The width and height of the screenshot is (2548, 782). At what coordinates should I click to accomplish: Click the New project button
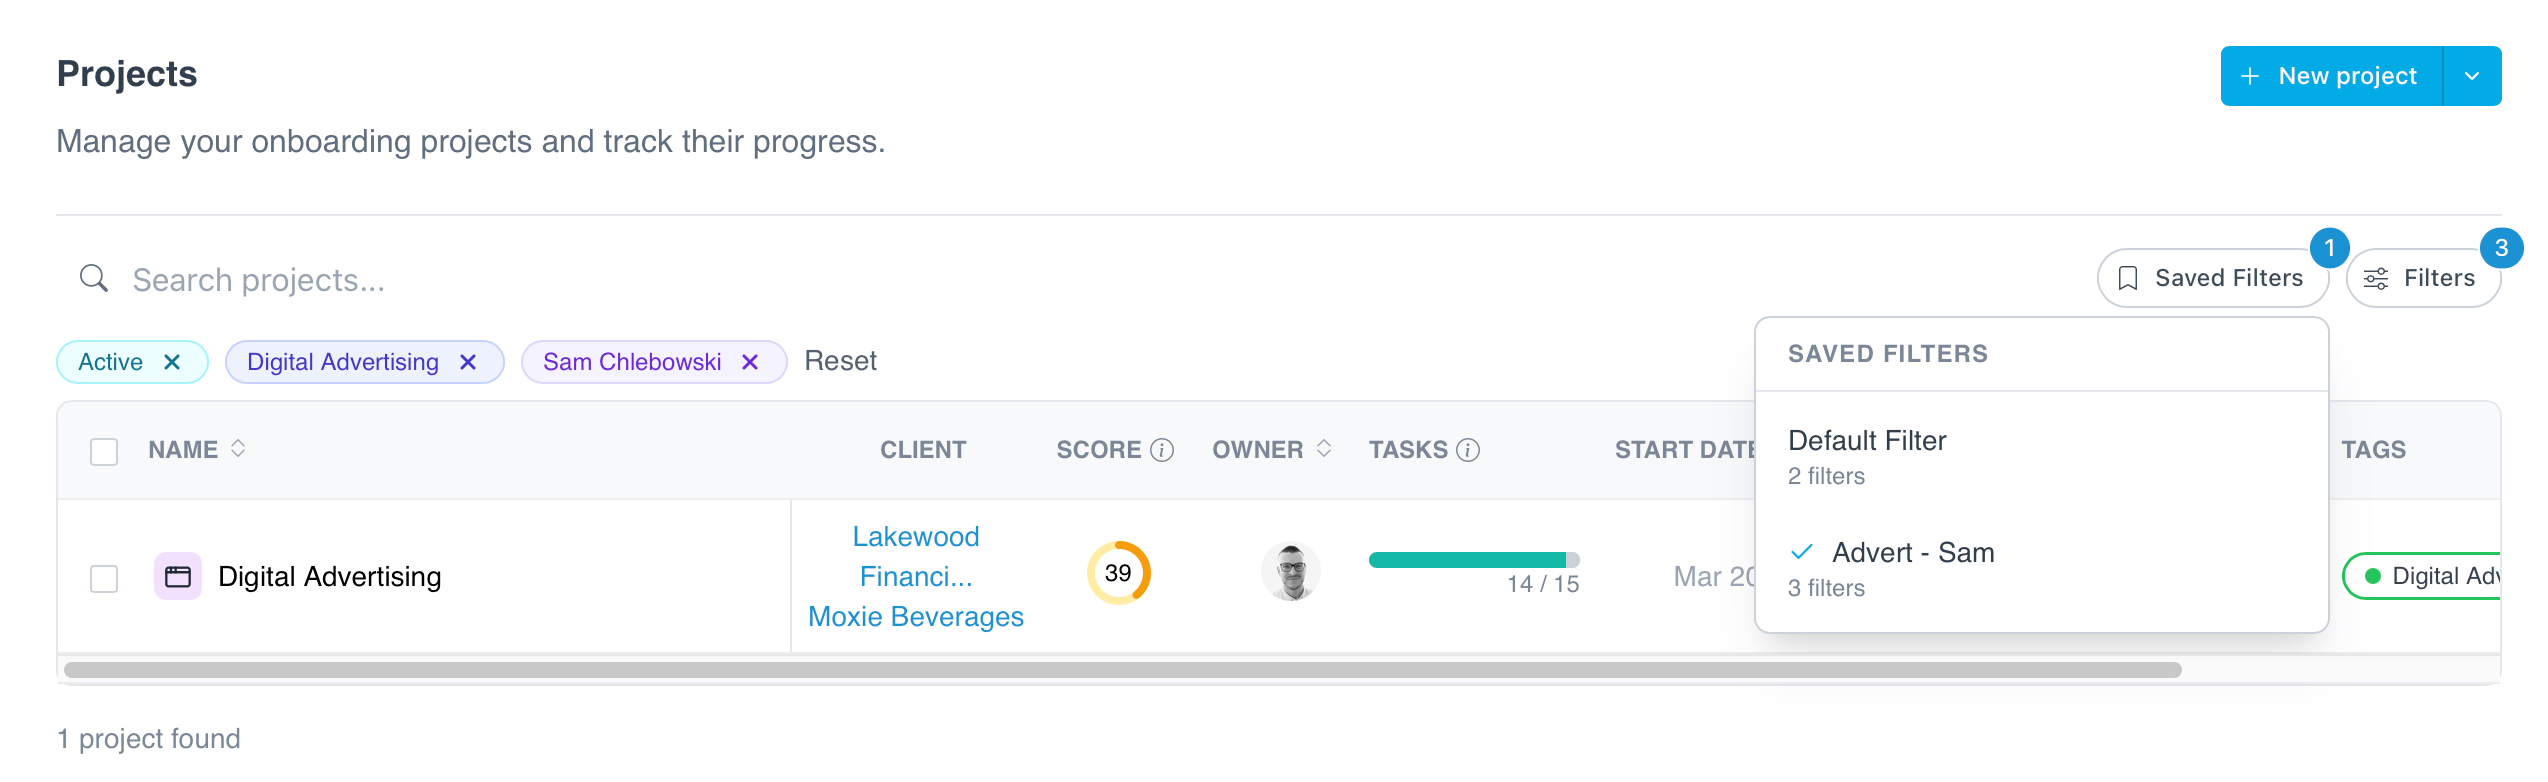click(2331, 76)
